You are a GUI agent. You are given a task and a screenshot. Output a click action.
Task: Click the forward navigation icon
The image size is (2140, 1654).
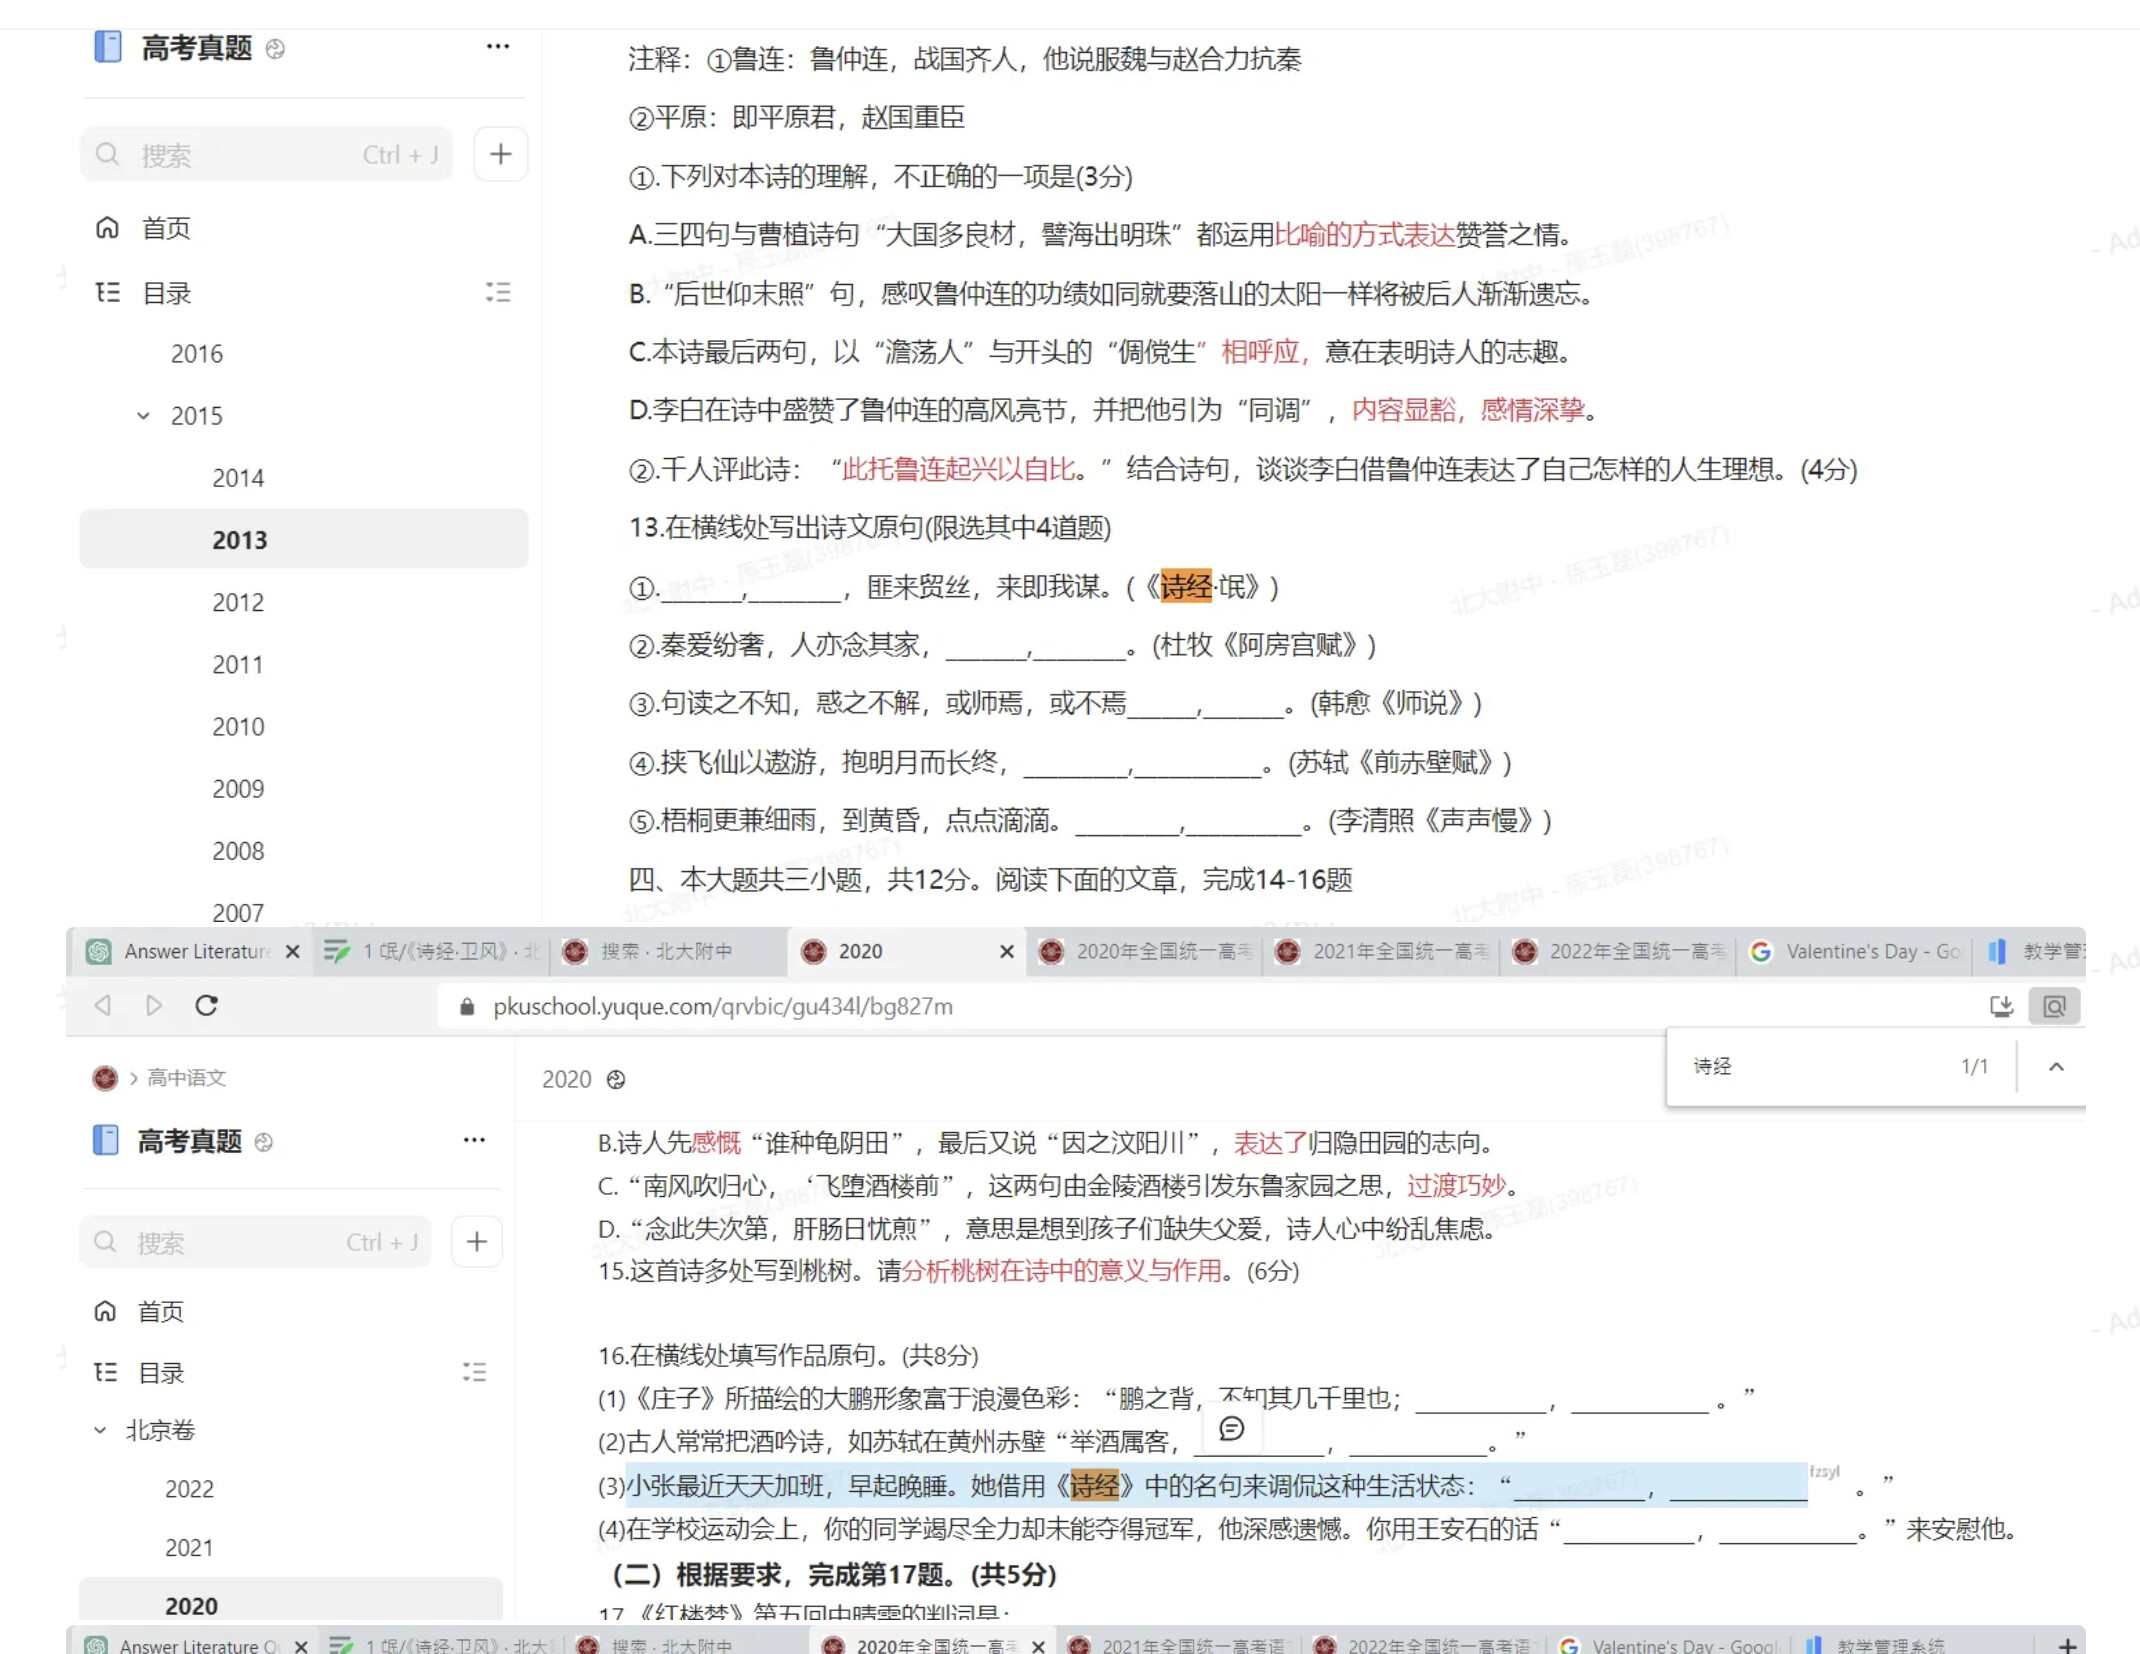[x=155, y=1006]
